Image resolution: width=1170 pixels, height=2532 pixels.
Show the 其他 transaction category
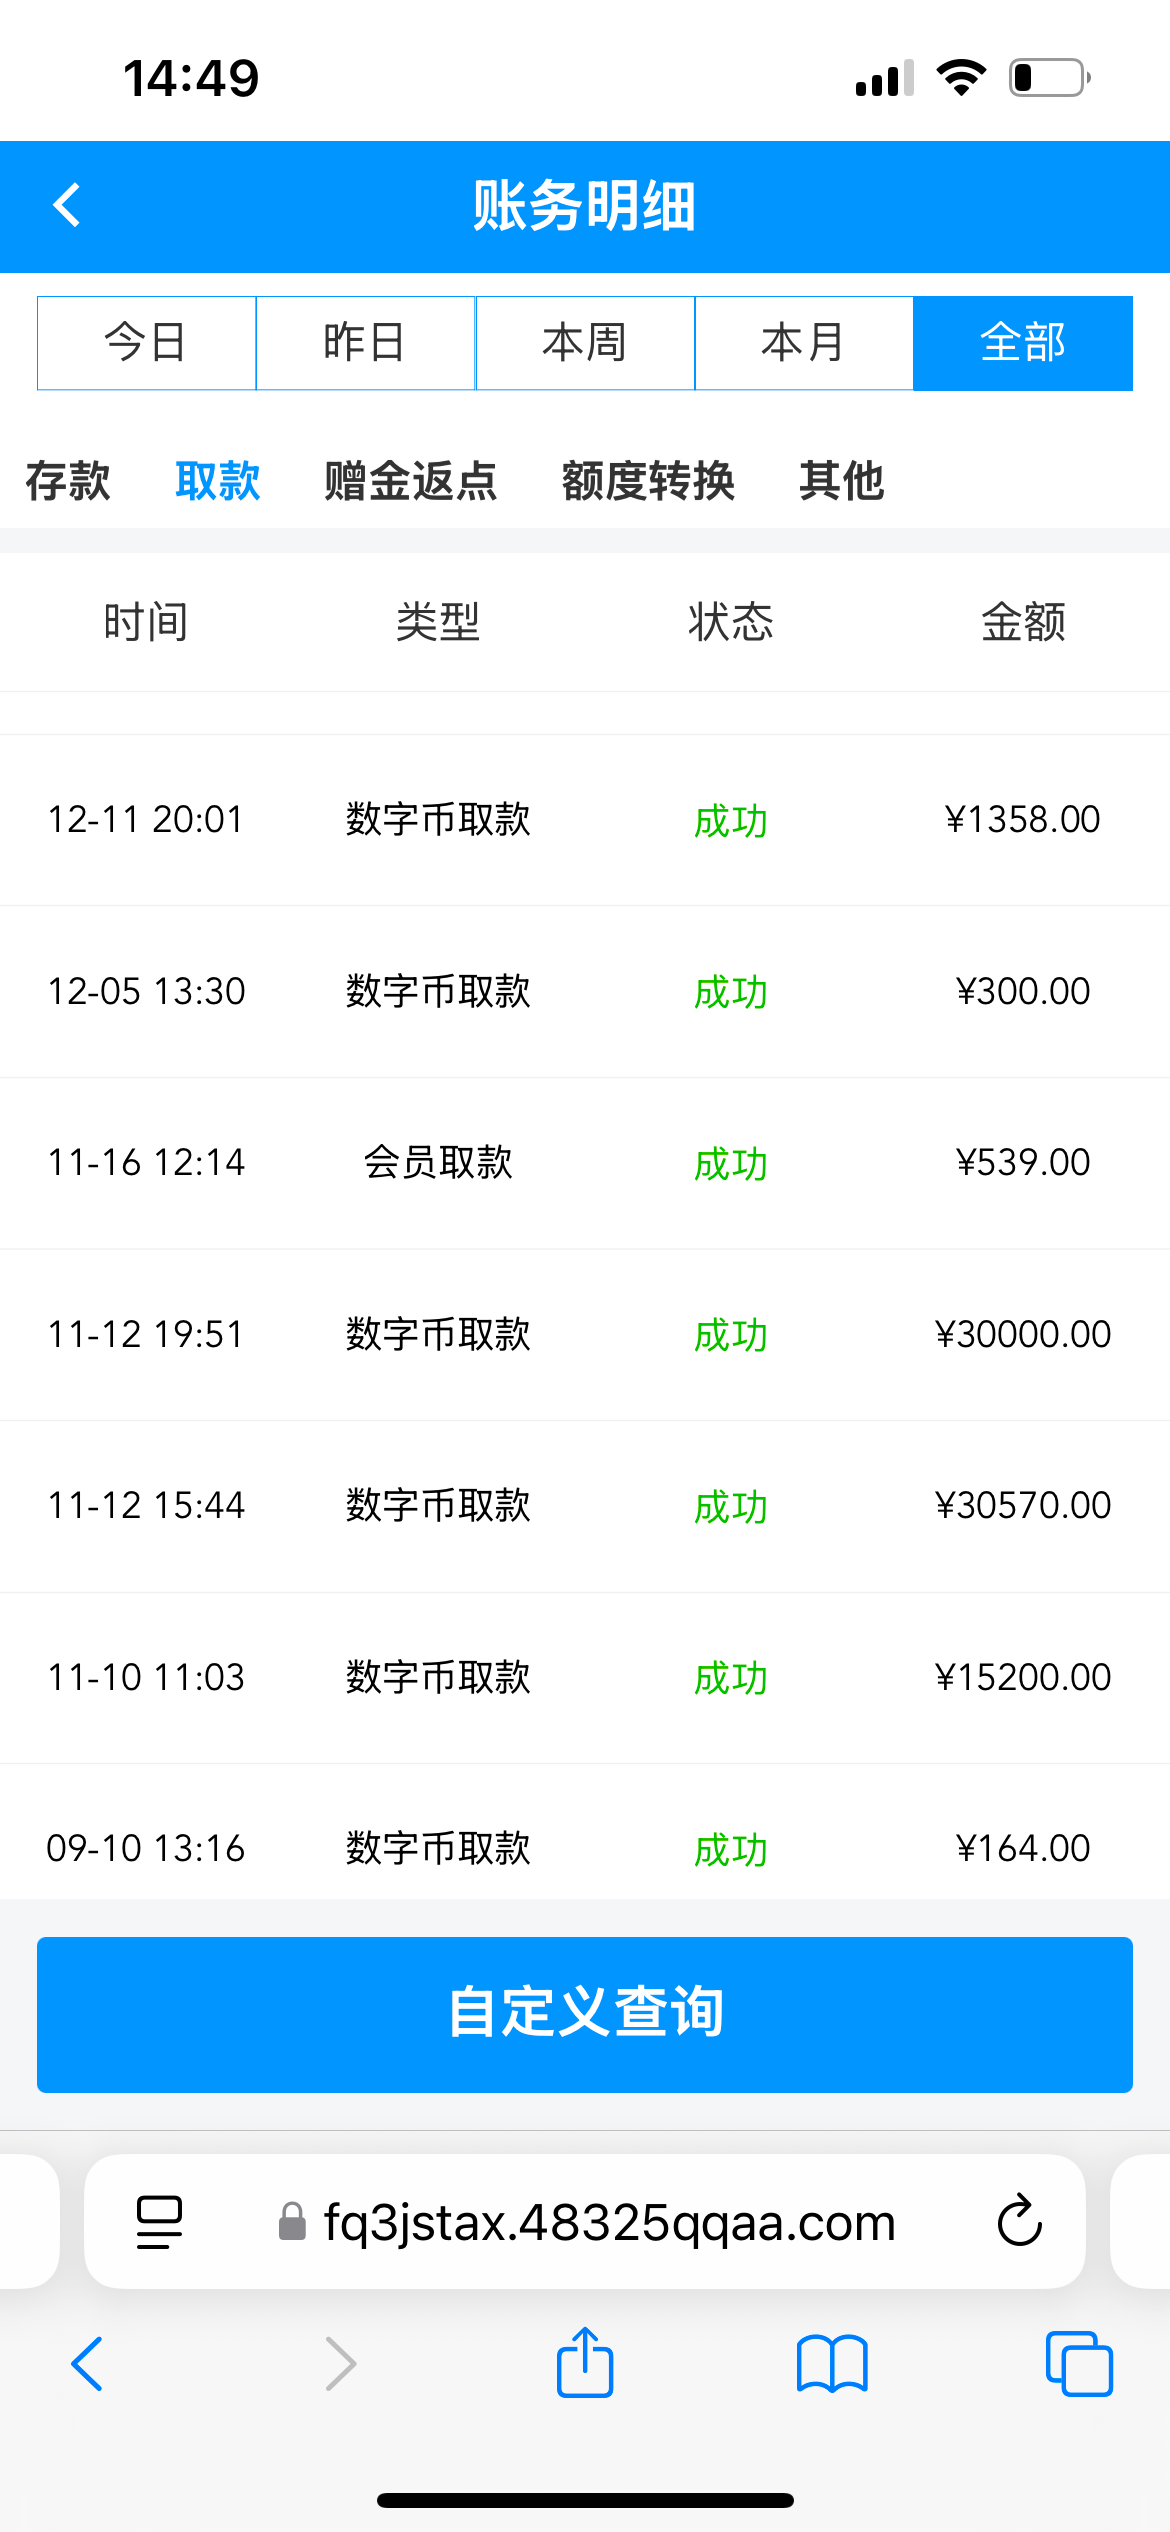click(x=841, y=481)
